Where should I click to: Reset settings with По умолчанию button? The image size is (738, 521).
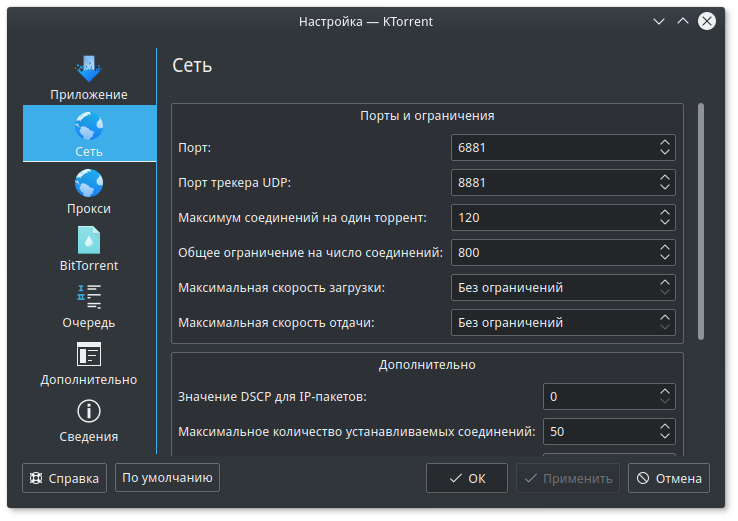167,478
